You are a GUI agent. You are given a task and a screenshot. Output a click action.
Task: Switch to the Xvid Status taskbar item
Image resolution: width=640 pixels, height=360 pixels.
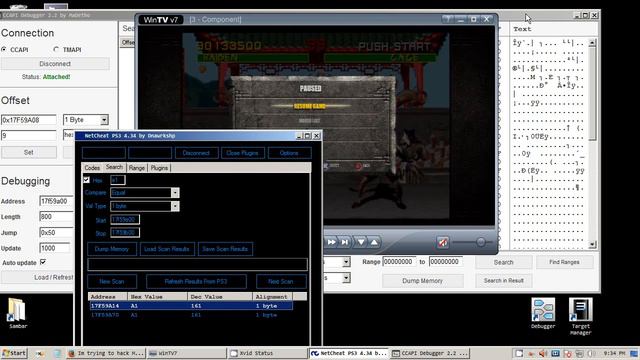point(267,353)
